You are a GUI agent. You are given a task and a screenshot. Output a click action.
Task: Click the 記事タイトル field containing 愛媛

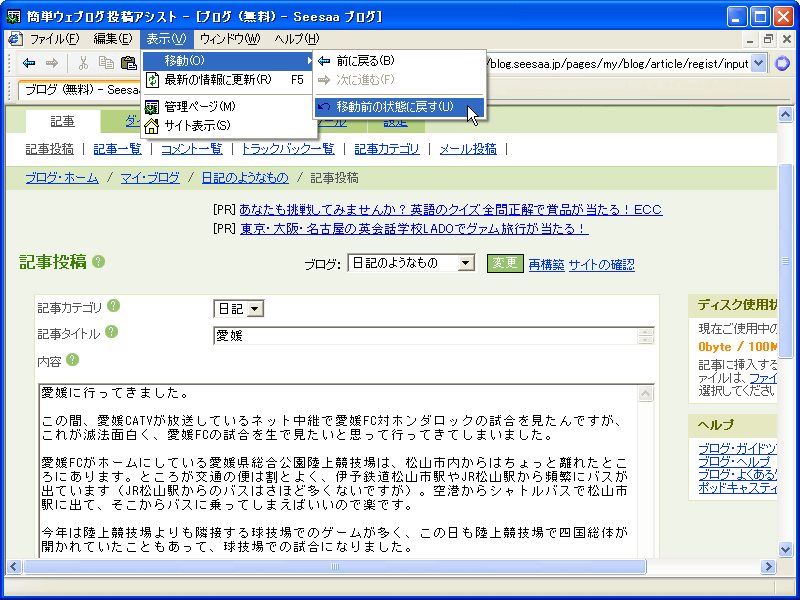[x=426, y=336]
